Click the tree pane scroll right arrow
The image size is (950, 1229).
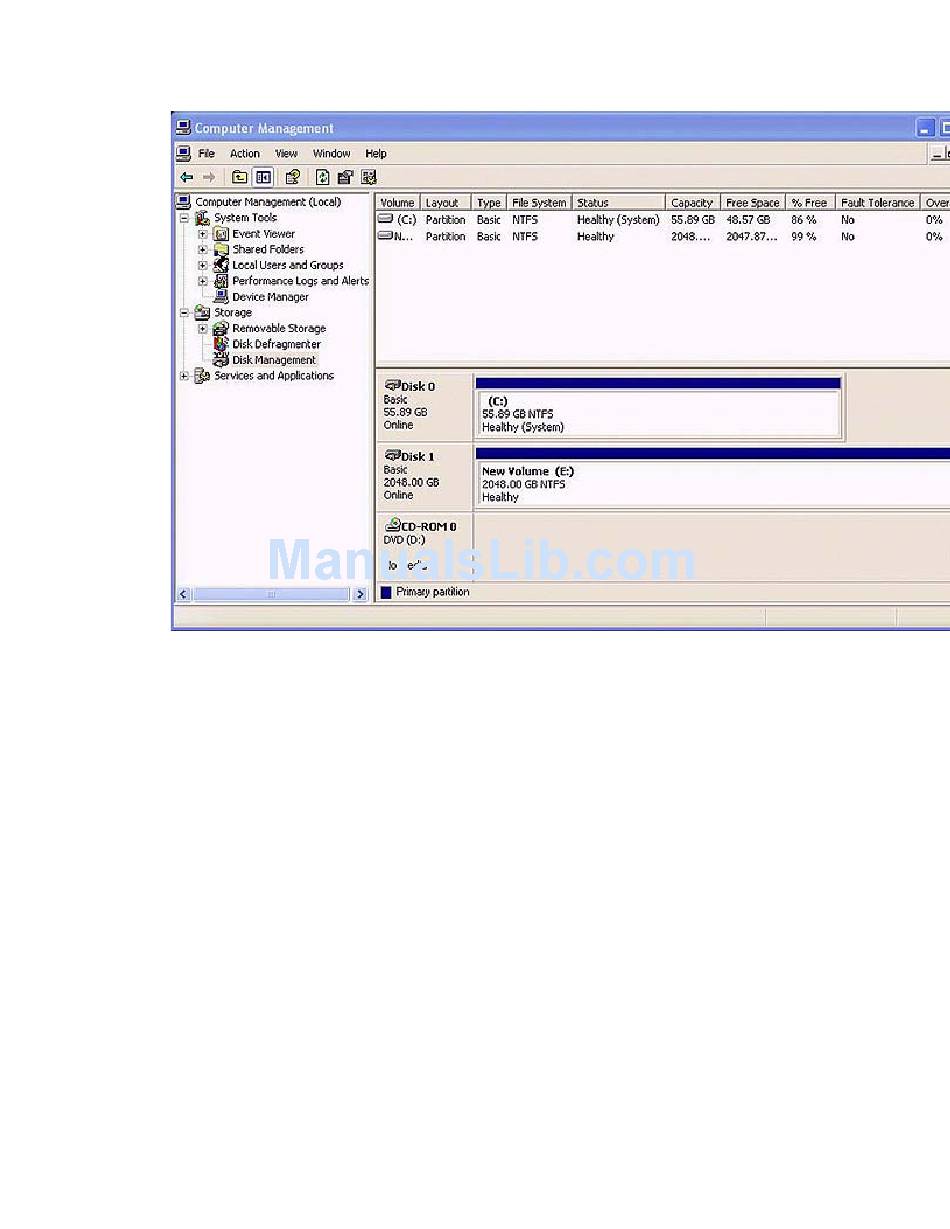360,594
